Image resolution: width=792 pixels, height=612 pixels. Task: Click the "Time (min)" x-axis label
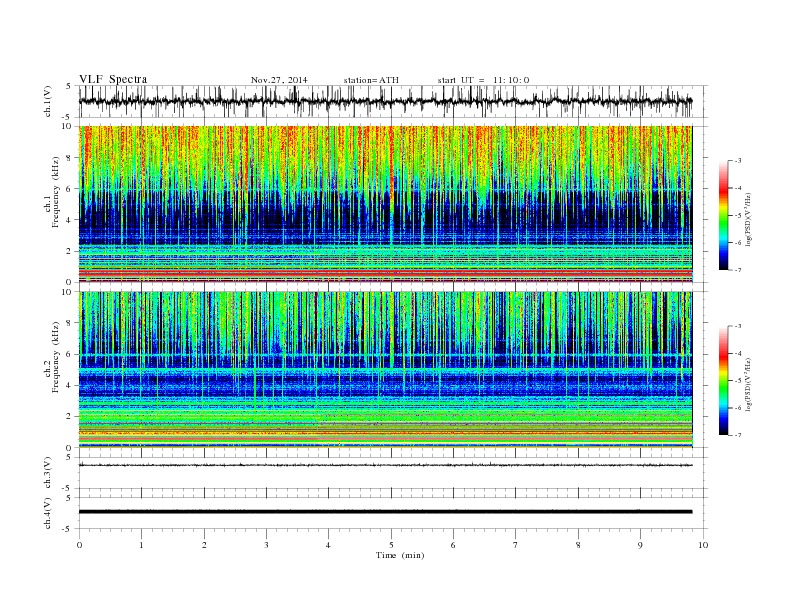click(x=400, y=555)
